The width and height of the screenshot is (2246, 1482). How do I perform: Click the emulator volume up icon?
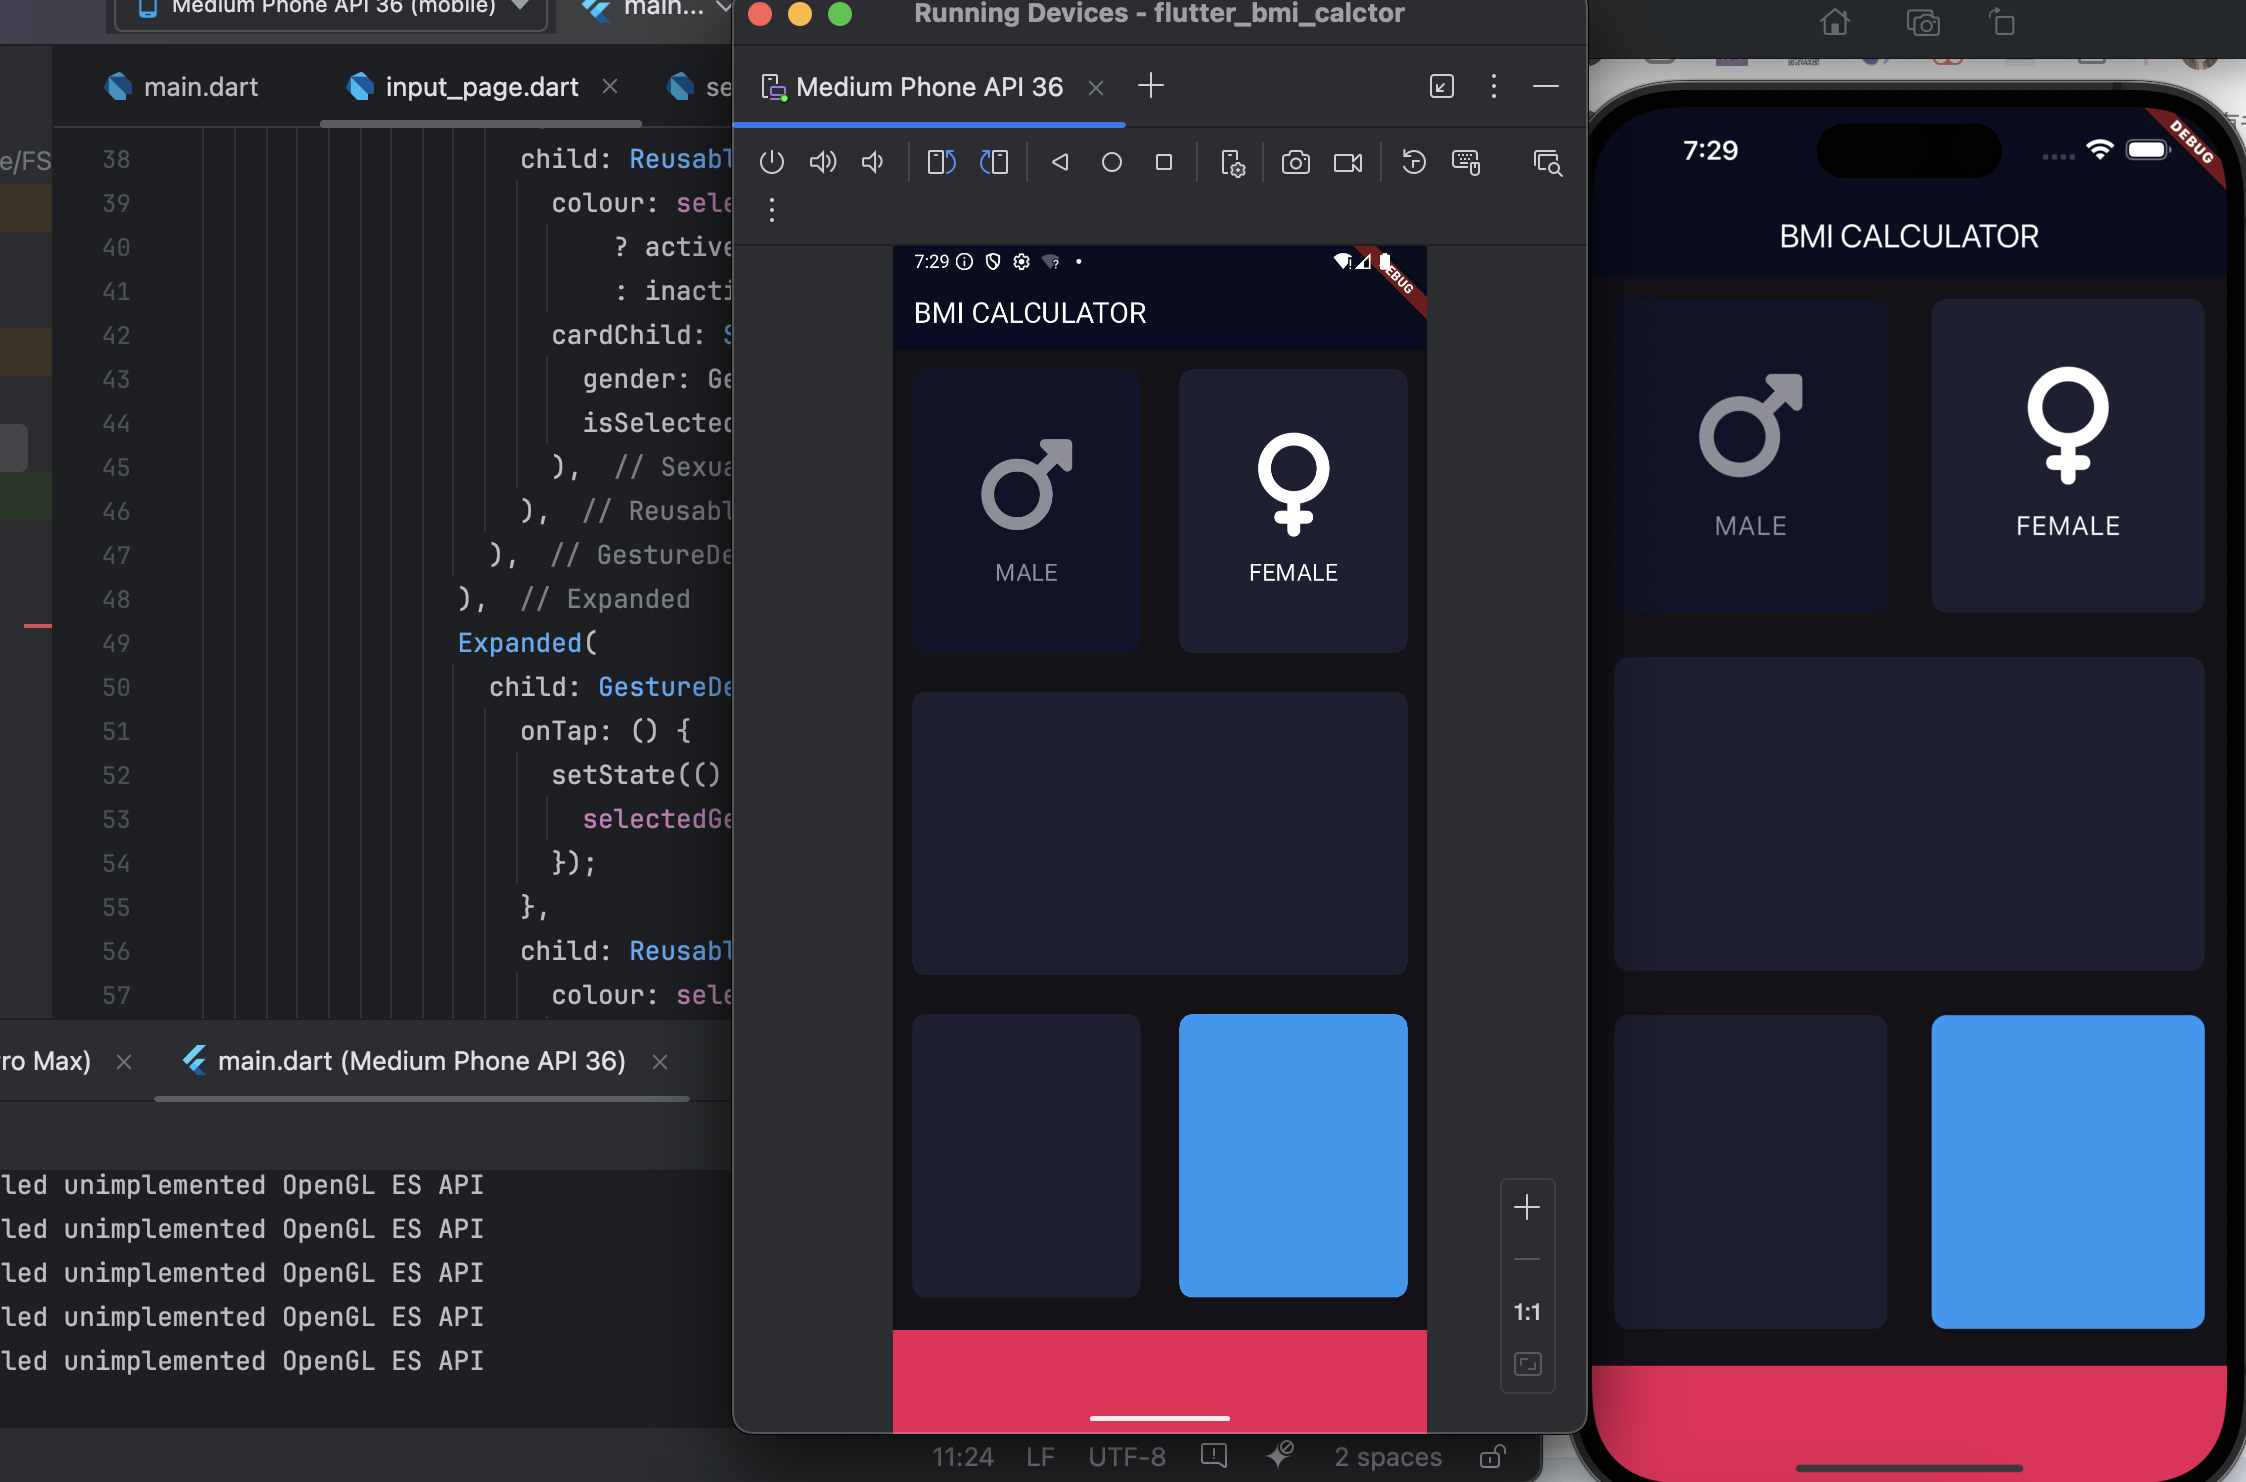[822, 162]
